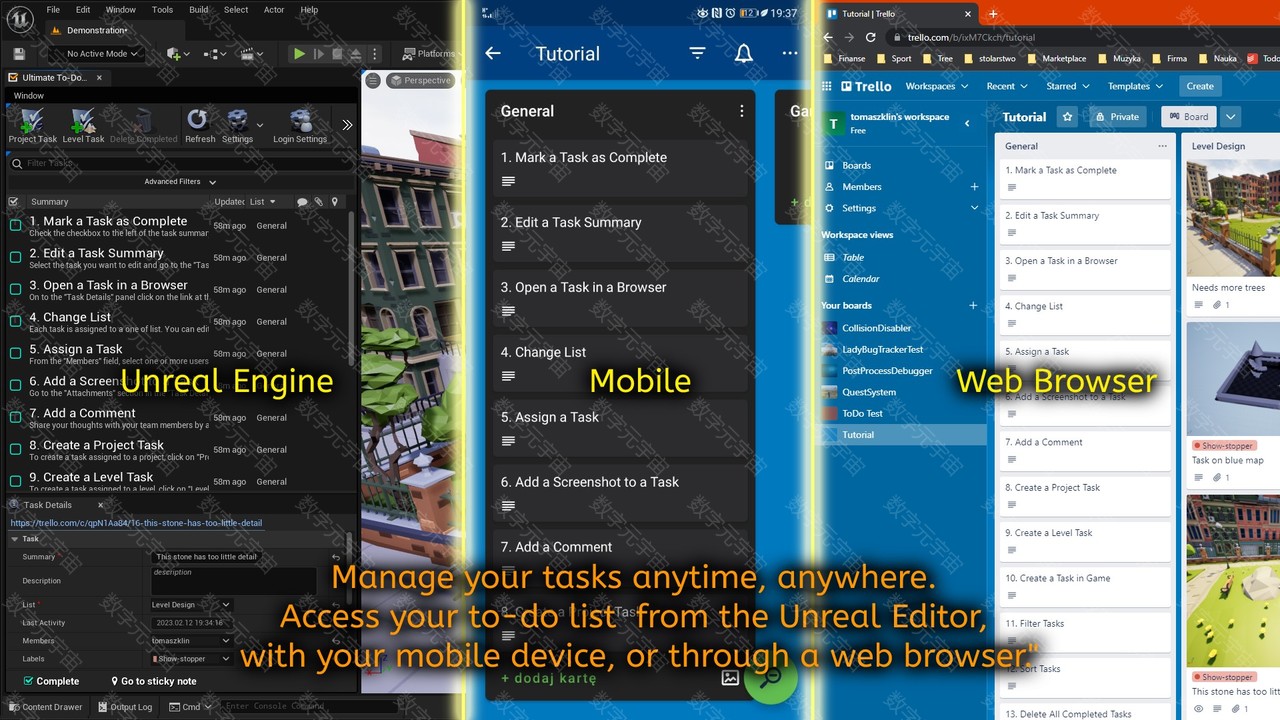Star the Tutorial board in Trello
1280x720 pixels.
(x=1067, y=117)
